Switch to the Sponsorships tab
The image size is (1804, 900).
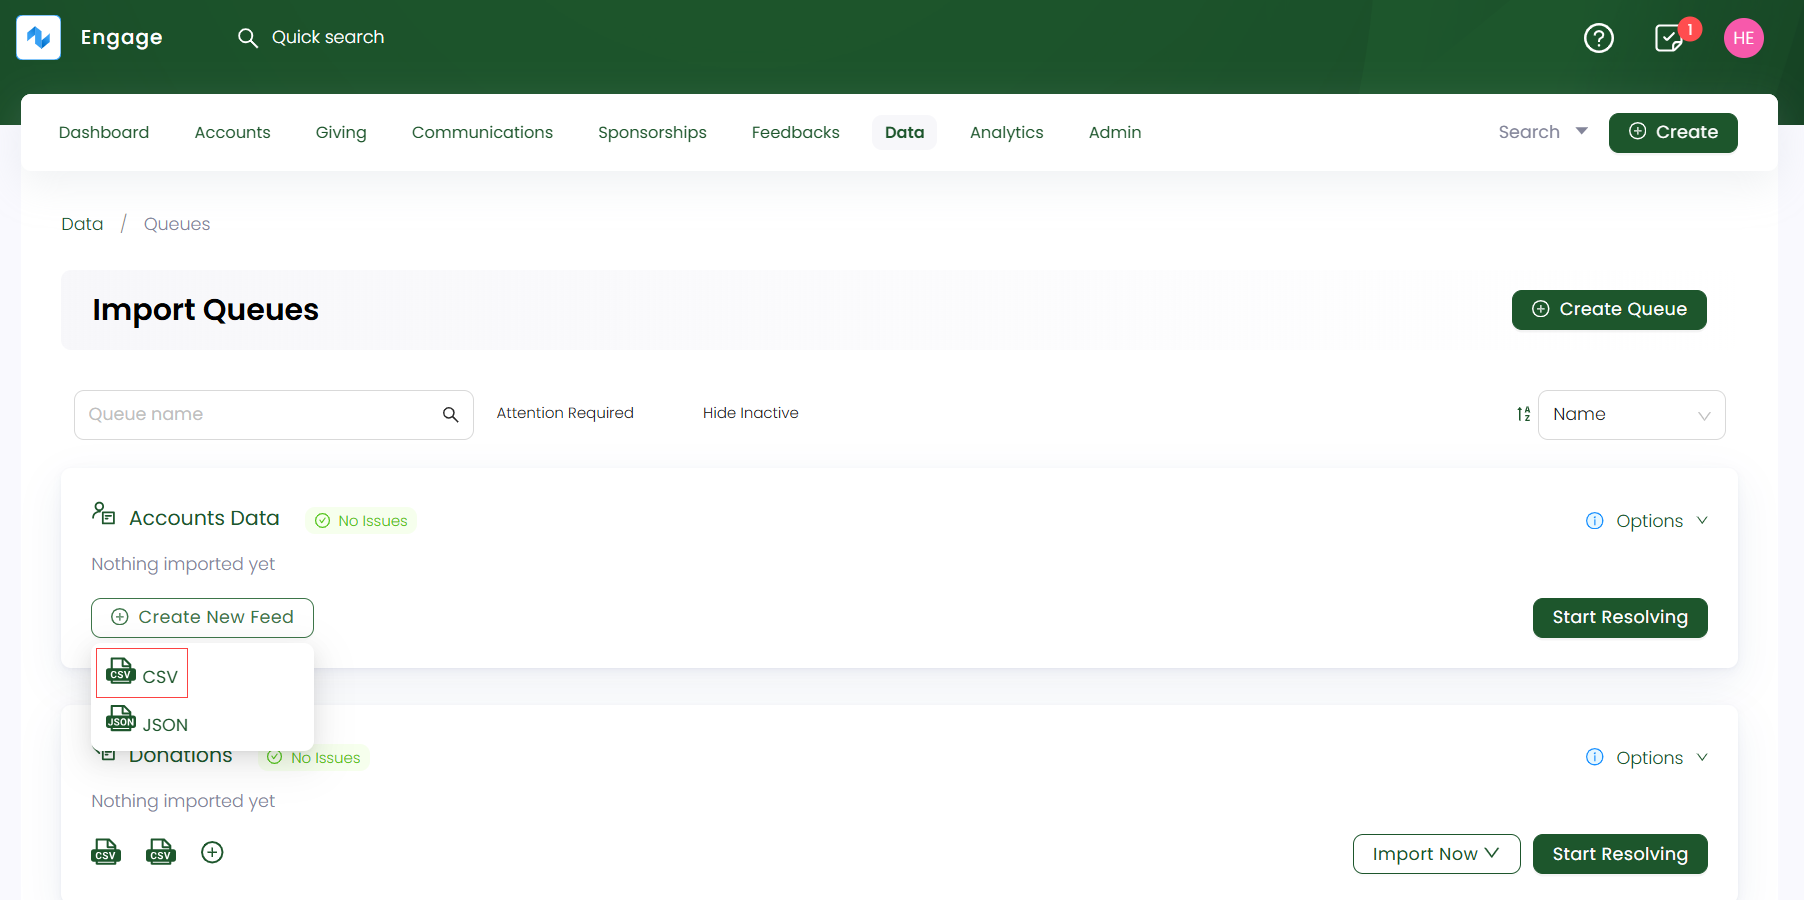[652, 132]
